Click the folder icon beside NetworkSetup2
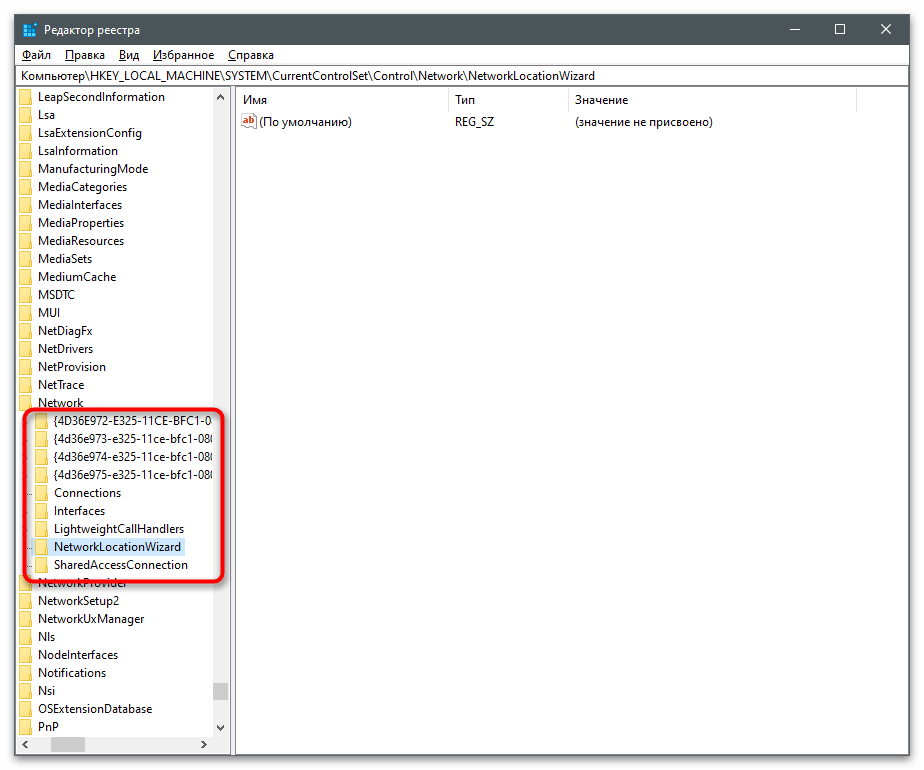The height and width of the screenshot is (770, 924). (x=26, y=601)
